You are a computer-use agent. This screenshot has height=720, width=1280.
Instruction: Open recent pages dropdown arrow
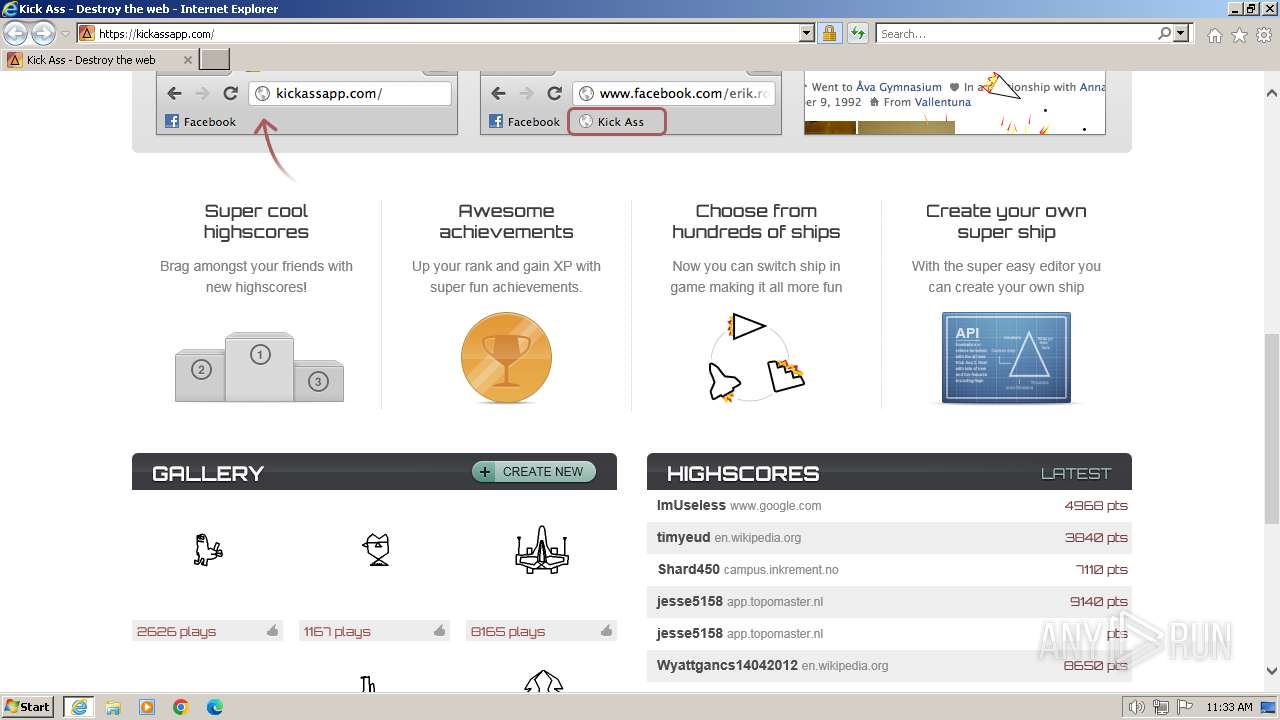coord(65,34)
